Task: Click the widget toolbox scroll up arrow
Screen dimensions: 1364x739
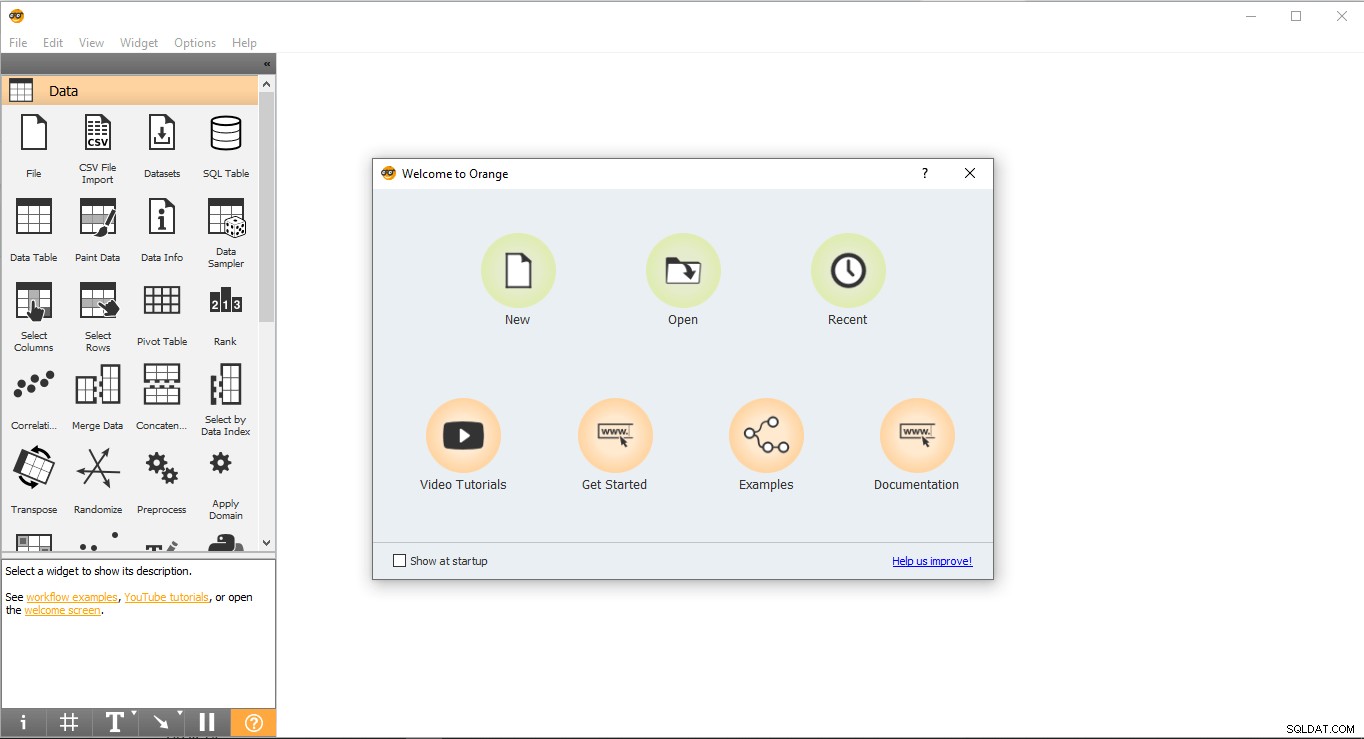Action: pos(267,84)
